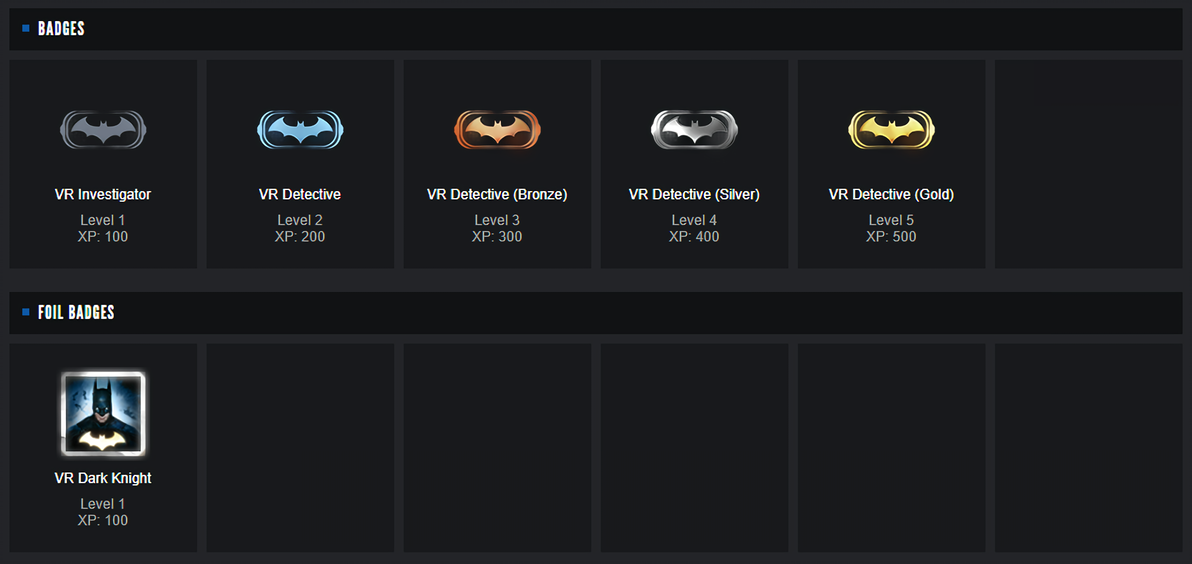Click the blue square beside Foil Badges
Screen dimensions: 1192x564
point(26,313)
